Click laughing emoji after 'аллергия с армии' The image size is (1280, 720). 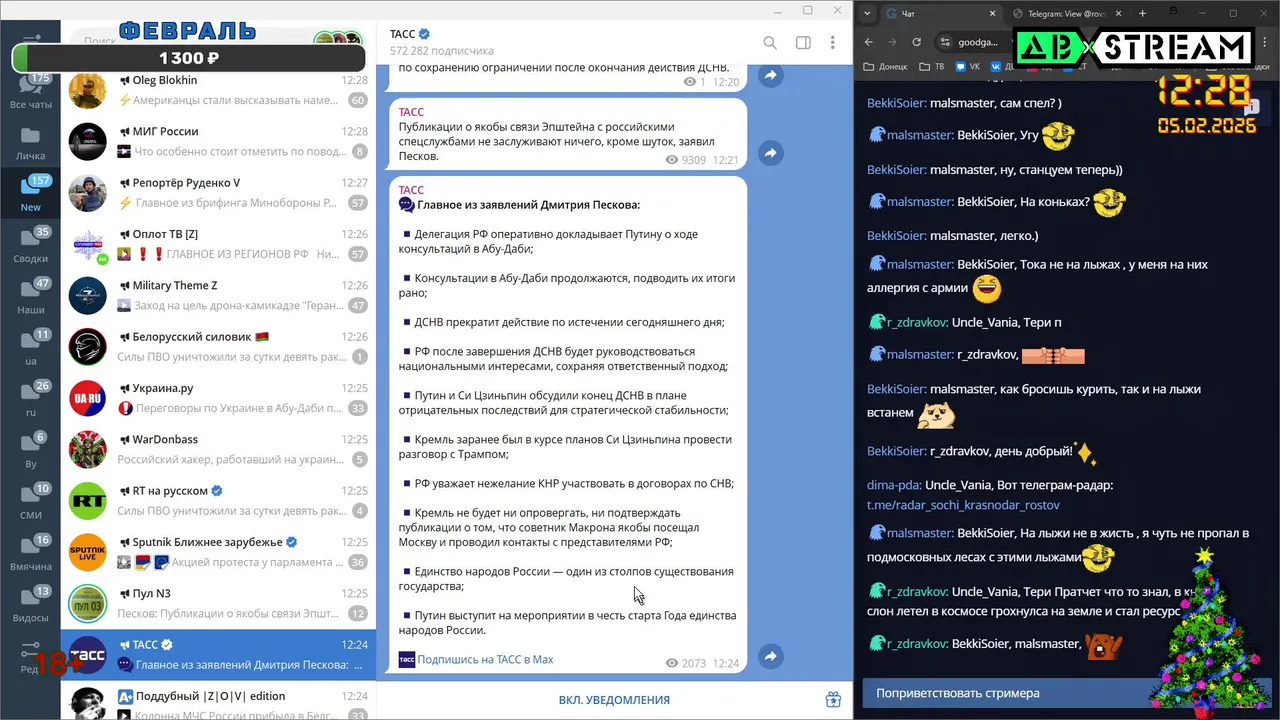coord(987,289)
